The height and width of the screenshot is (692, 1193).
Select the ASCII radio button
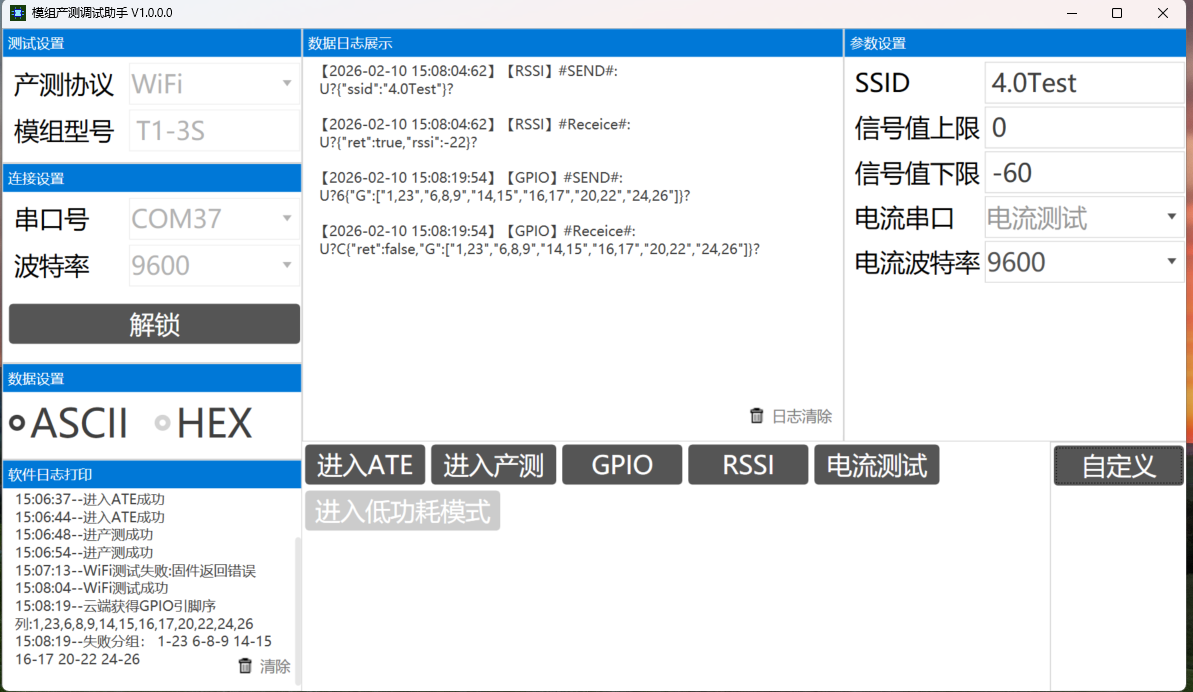pos(17,423)
